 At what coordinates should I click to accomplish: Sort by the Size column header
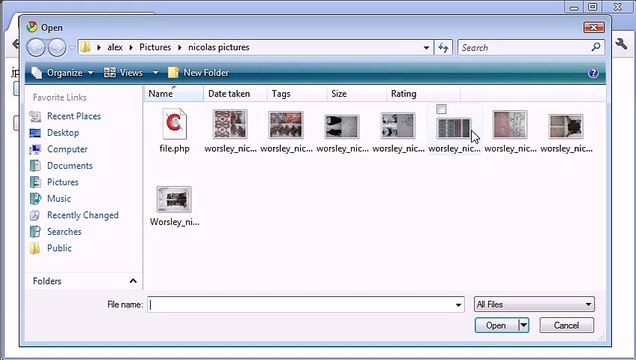(357, 94)
